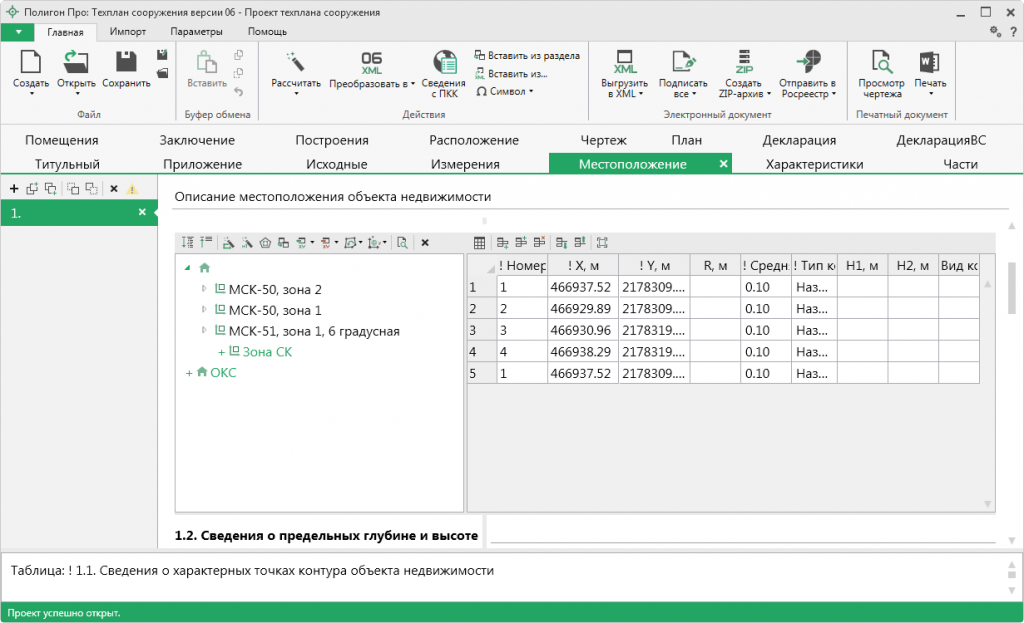Click the ! Номер column header
Image resolution: width=1024 pixels, height=623 pixels.
point(522,265)
